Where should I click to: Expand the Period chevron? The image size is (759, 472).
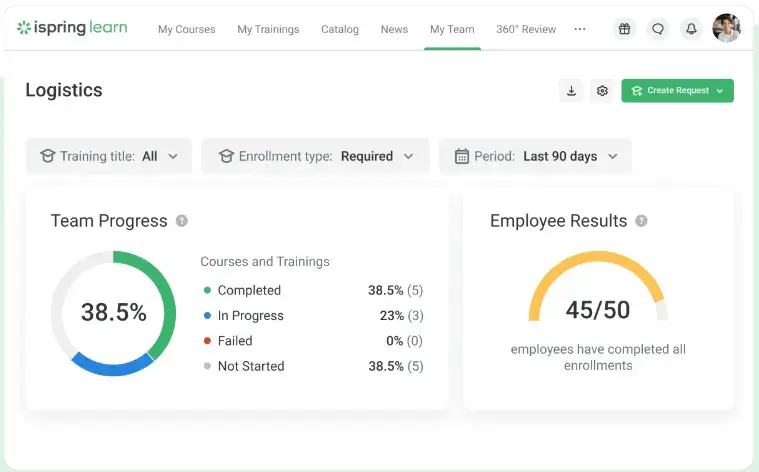(613, 156)
